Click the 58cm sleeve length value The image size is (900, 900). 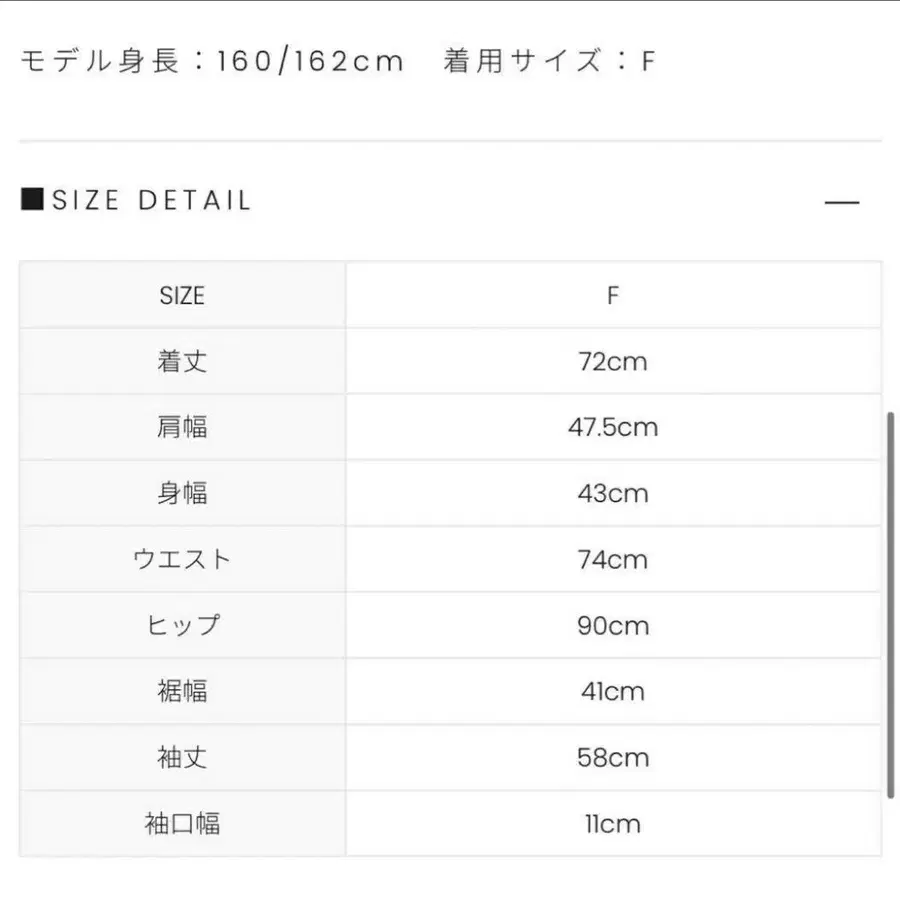(613, 758)
